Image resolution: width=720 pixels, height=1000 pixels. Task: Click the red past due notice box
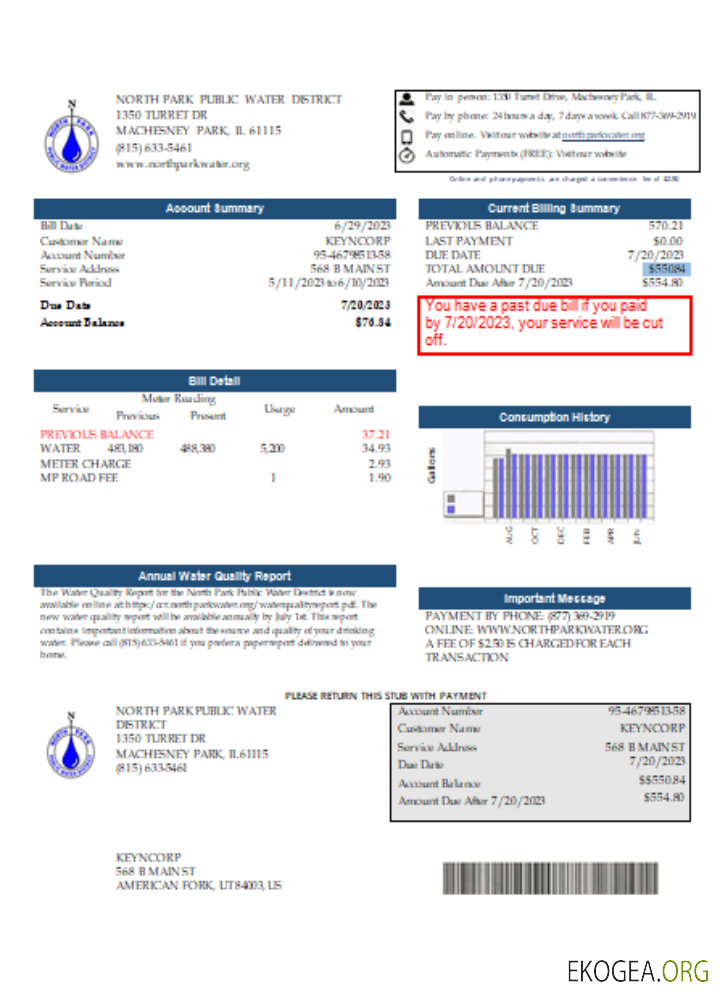(553, 325)
